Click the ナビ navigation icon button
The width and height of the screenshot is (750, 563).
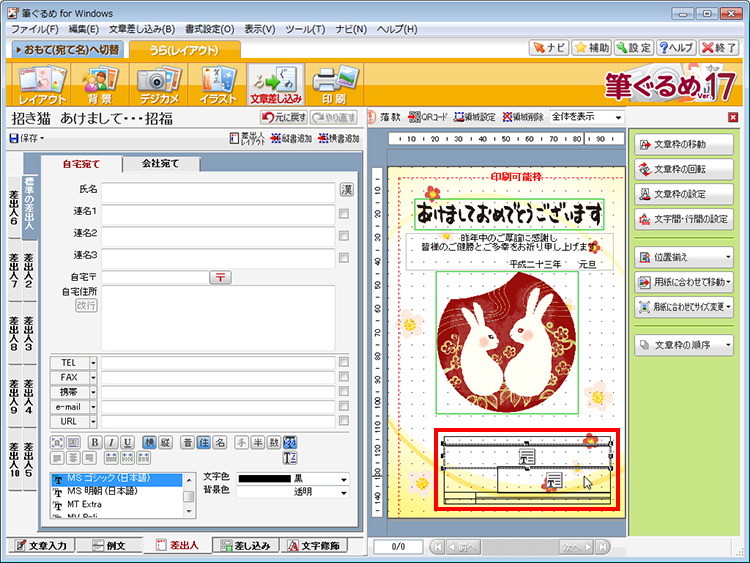click(549, 48)
